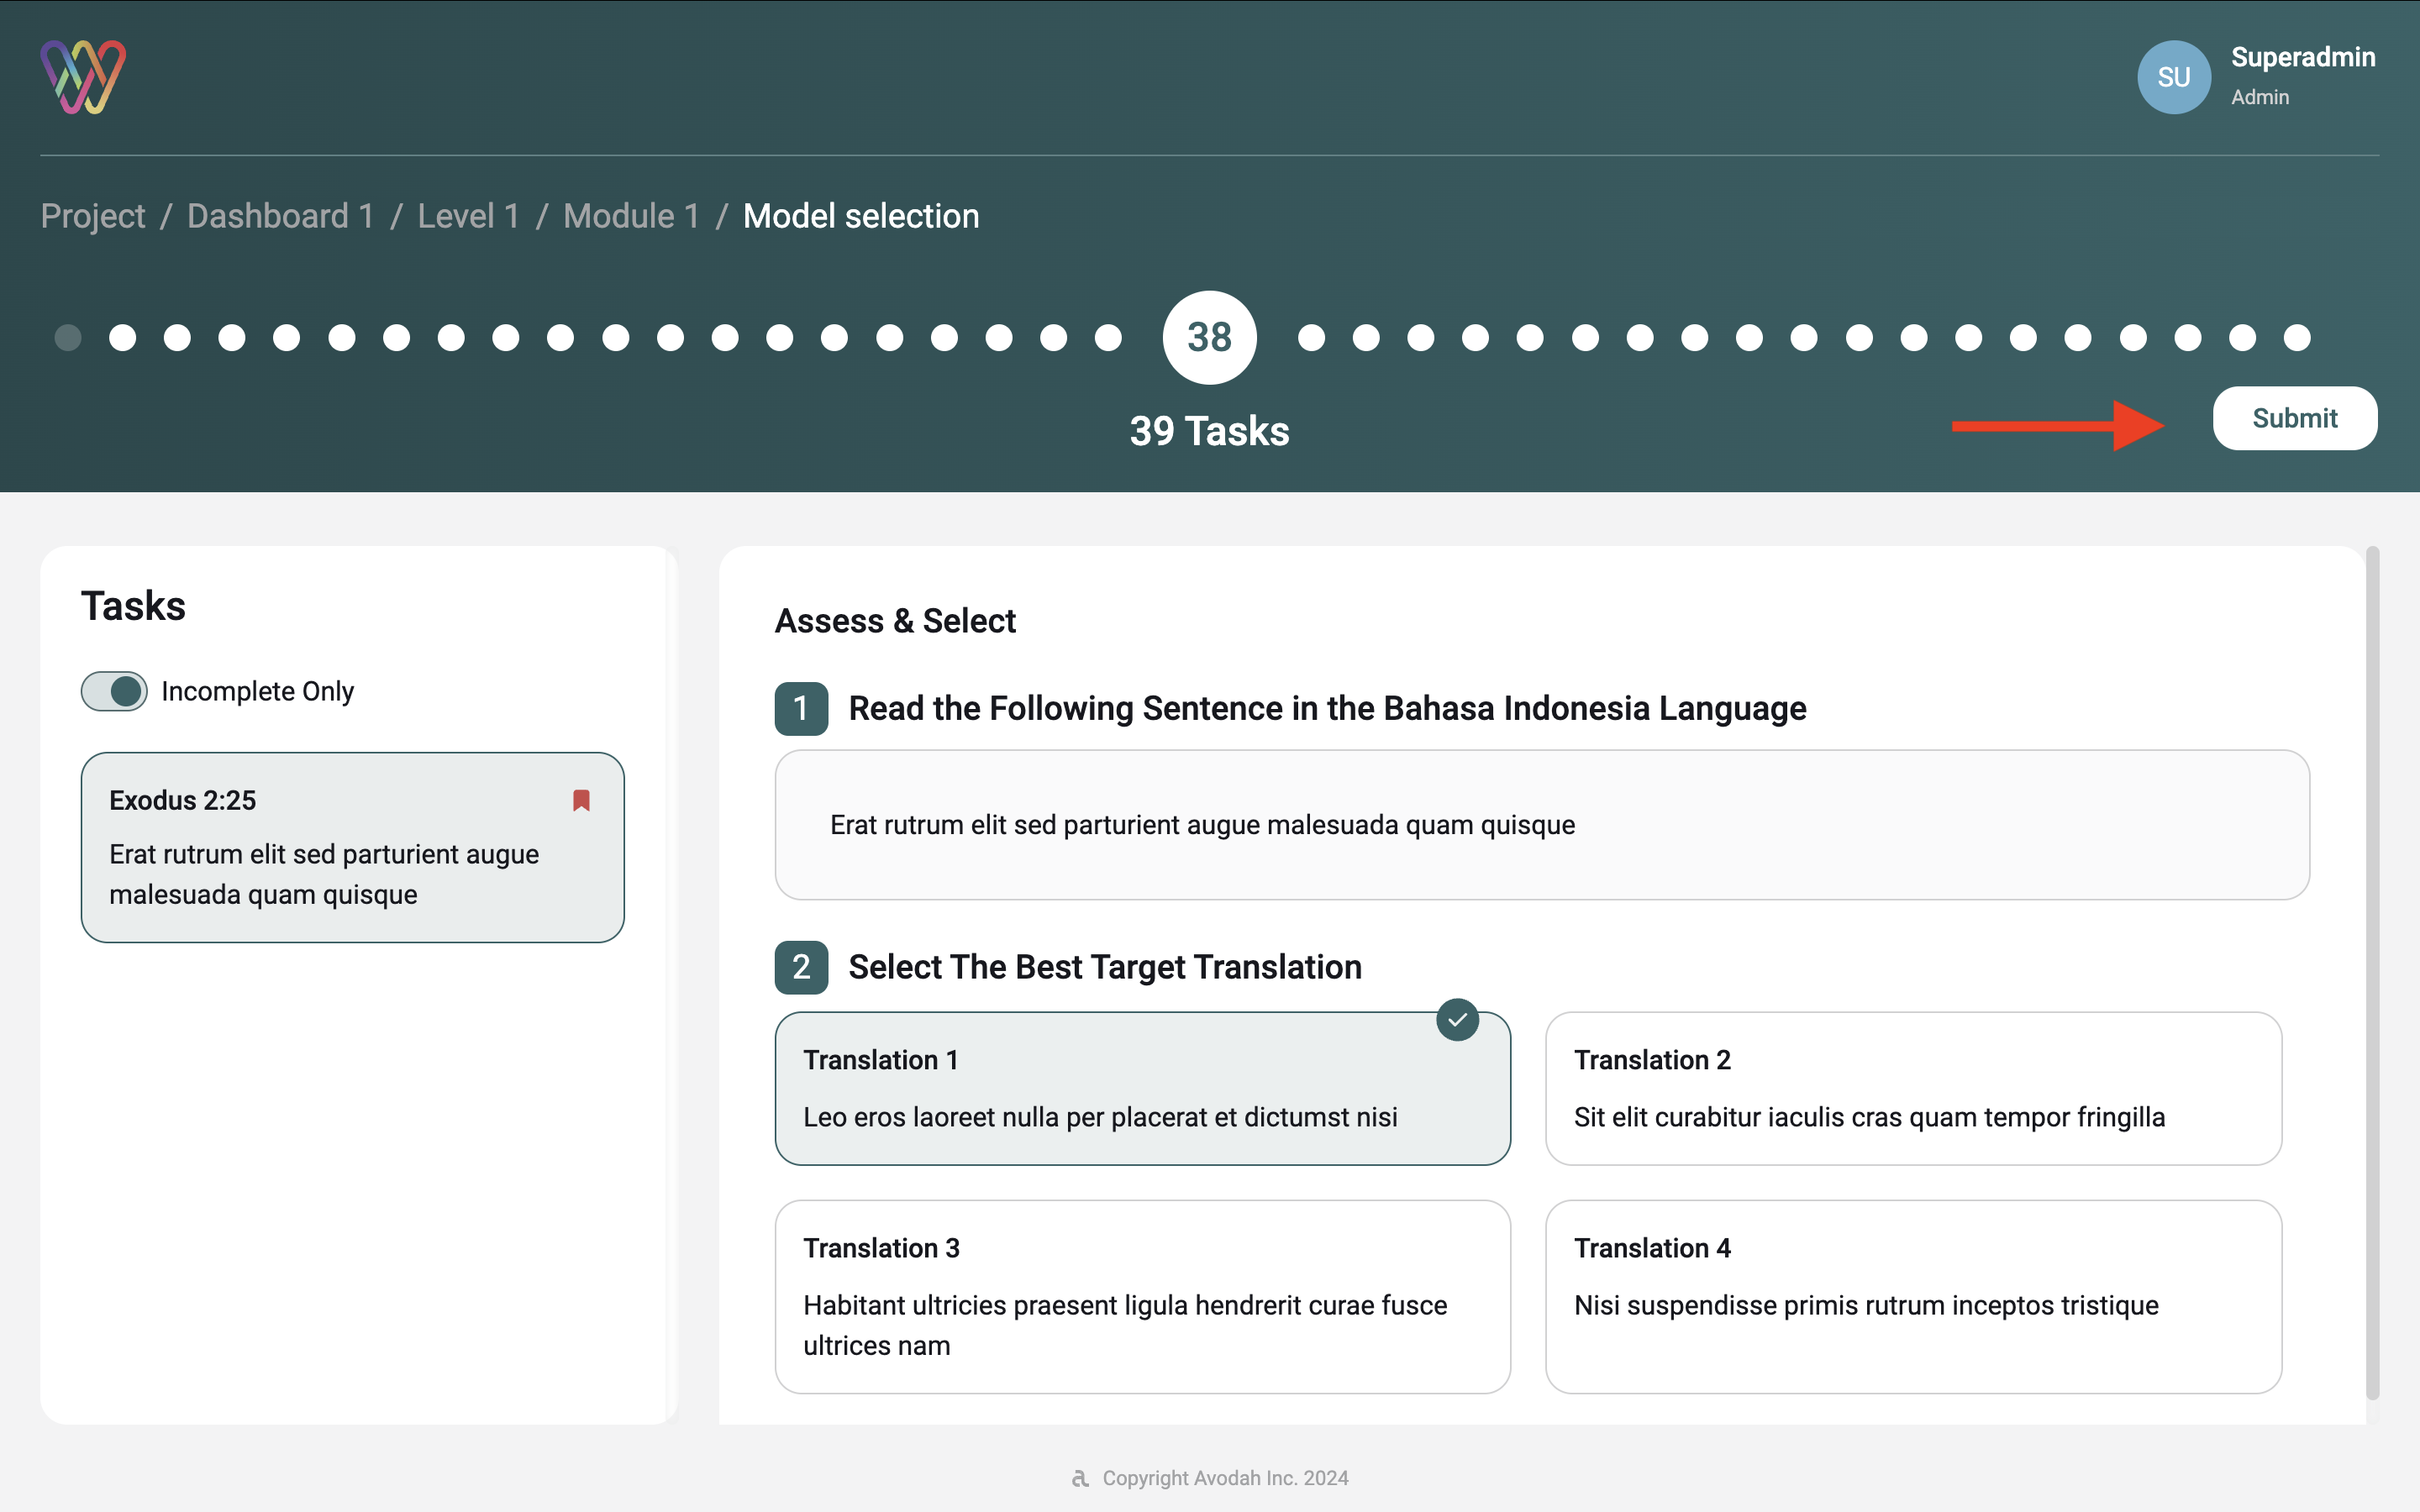
Task: Click the Bahasa Indonesia source sentence box
Action: click(x=1542, y=825)
